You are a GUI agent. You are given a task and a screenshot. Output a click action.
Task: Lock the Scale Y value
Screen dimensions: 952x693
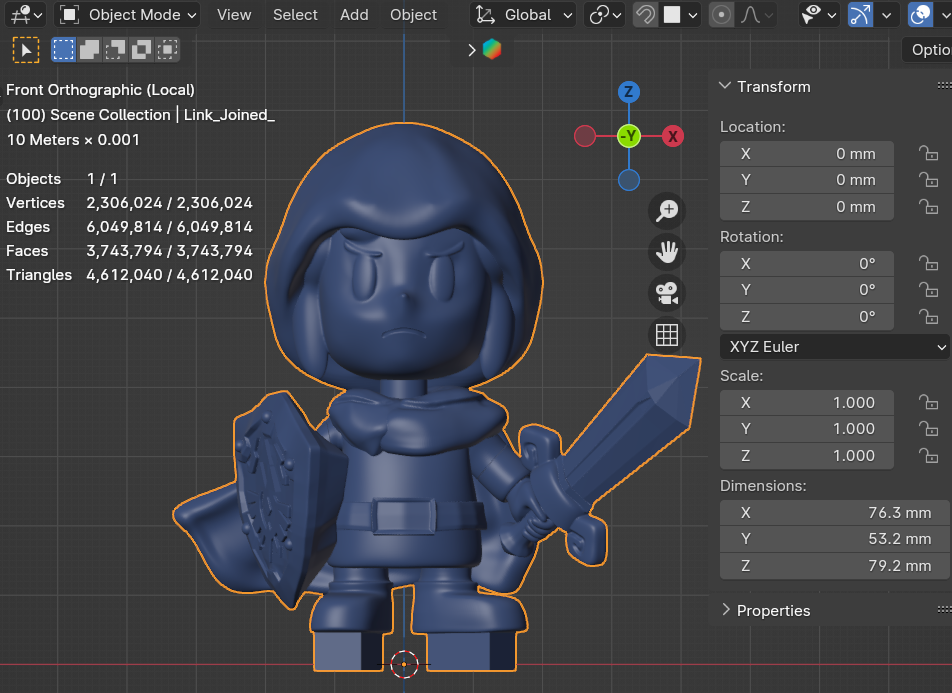(928, 429)
